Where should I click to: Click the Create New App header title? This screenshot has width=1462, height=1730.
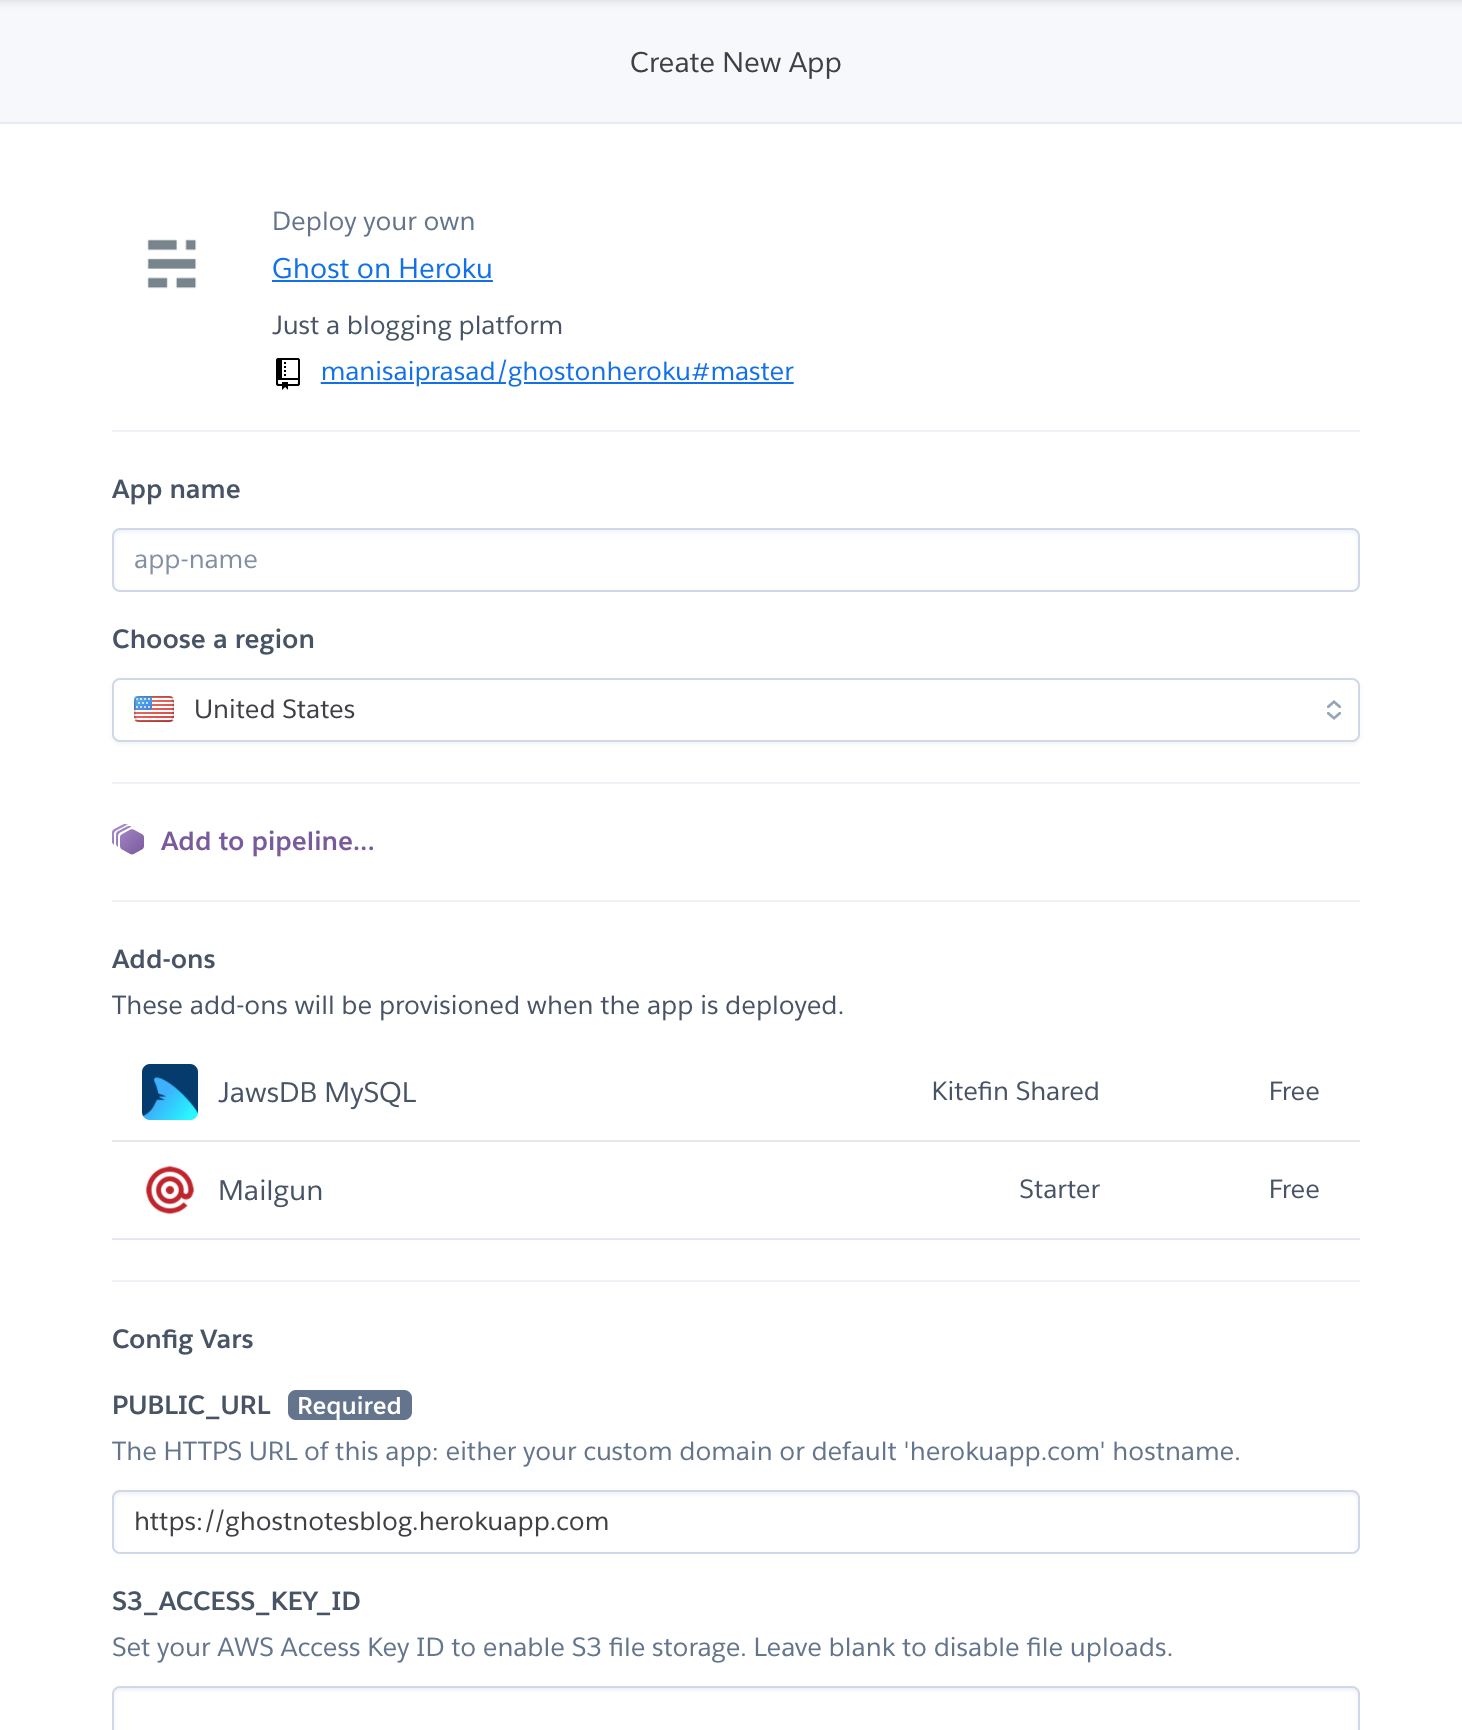point(735,63)
